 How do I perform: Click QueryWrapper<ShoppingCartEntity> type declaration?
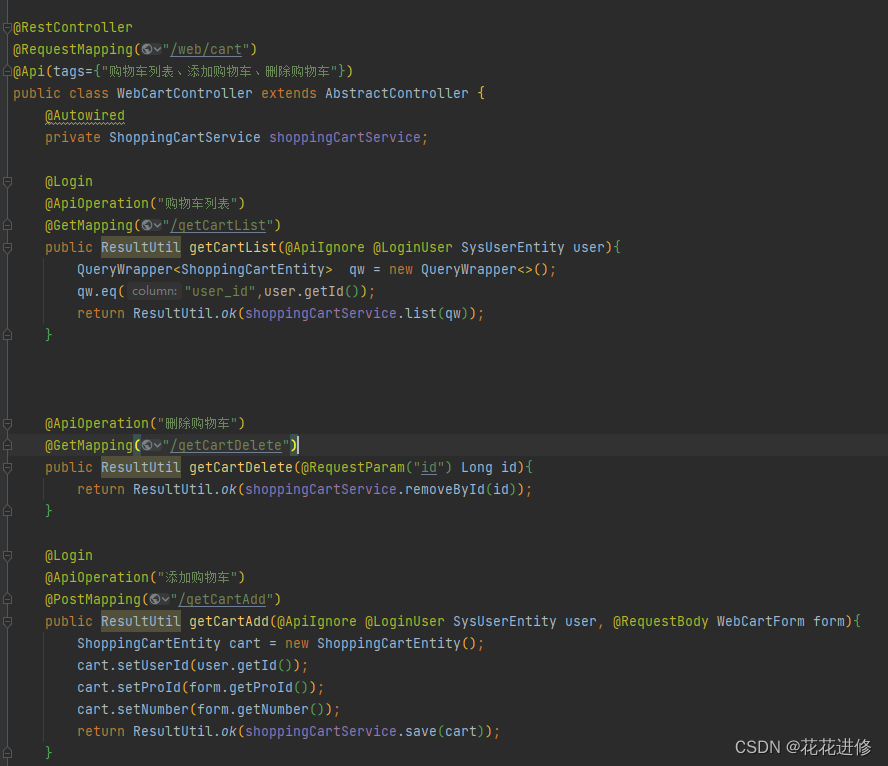point(205,269)
